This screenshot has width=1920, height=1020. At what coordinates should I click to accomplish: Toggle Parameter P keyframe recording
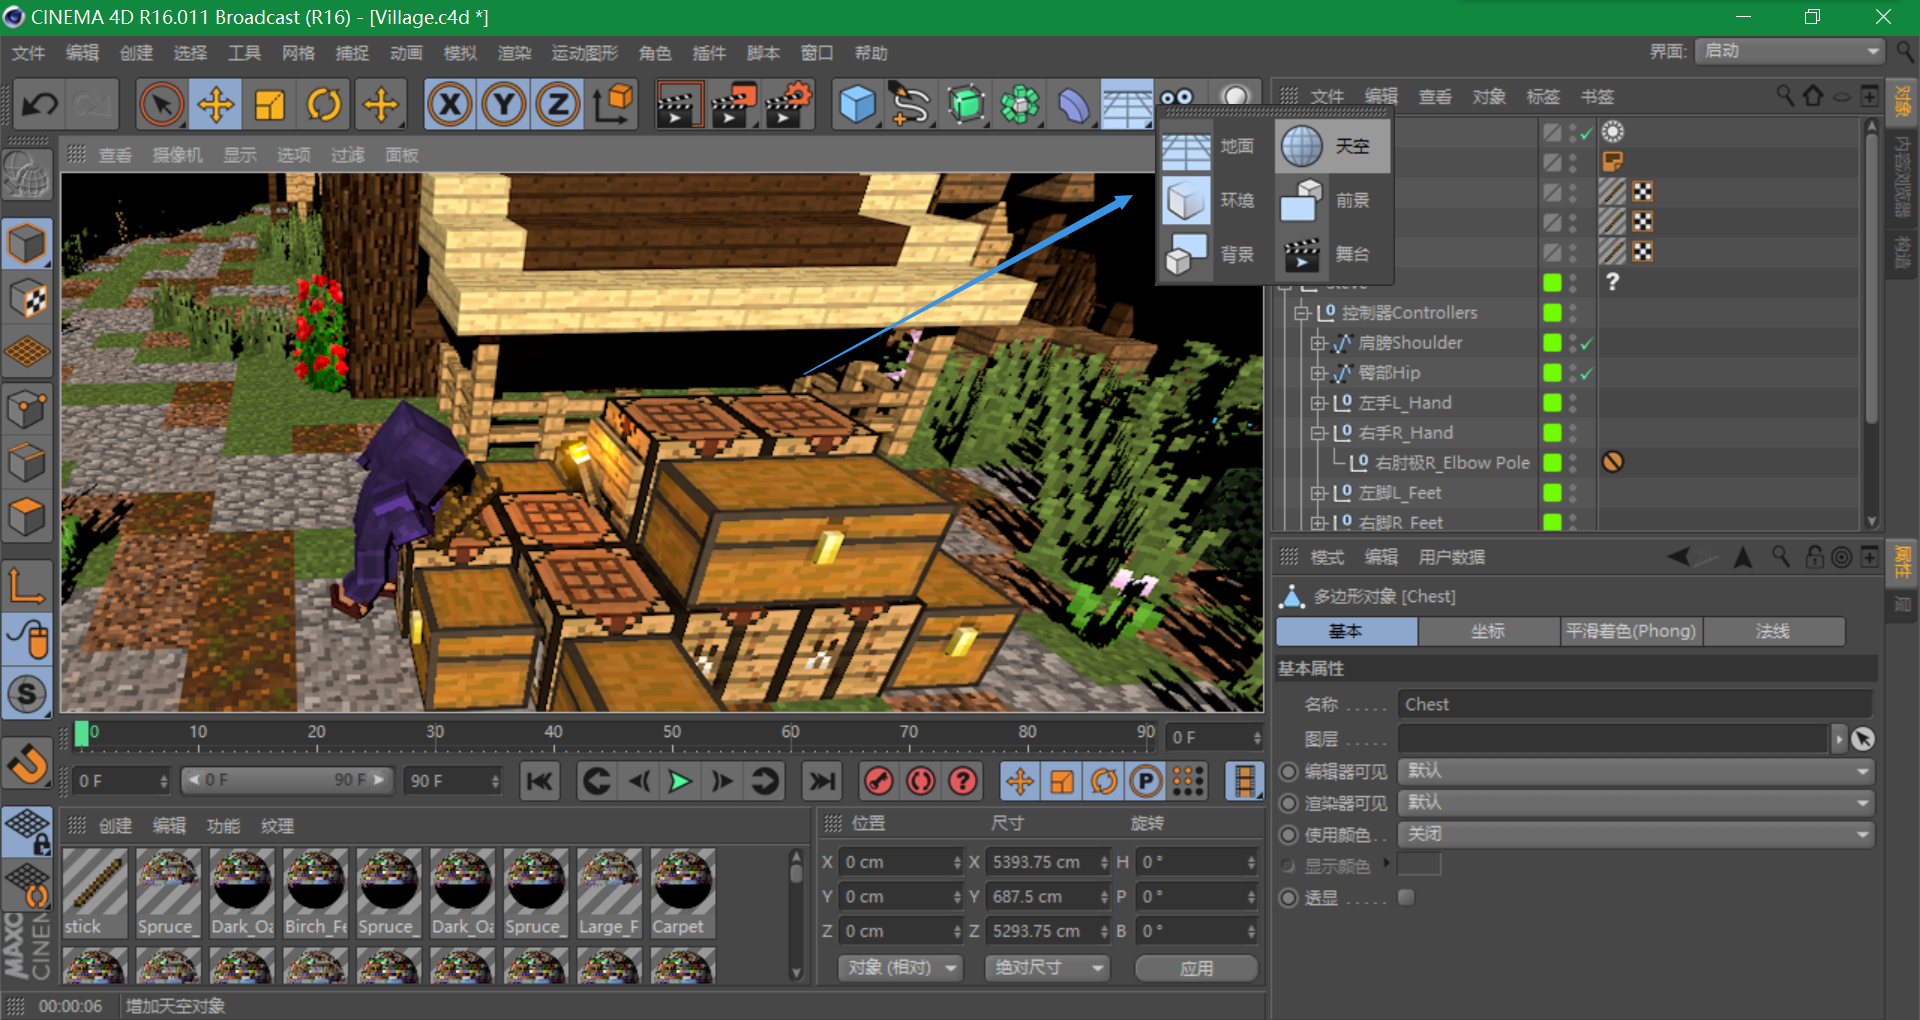(1146, 781)
